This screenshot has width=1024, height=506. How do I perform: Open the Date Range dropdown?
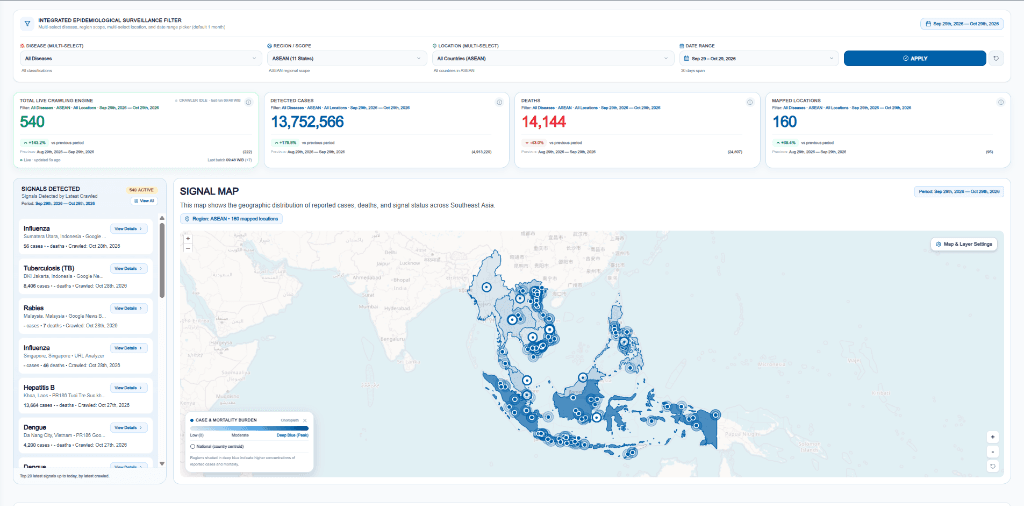pos(759,58)
